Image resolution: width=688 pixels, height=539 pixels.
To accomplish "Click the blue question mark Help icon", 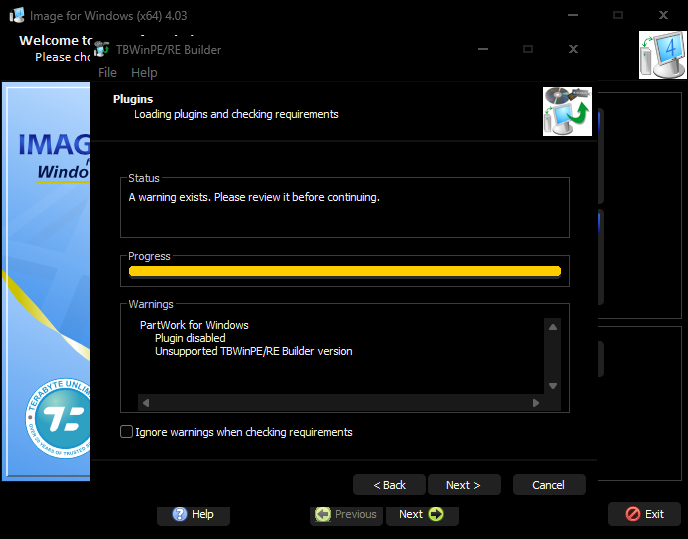I will point(180,514).
